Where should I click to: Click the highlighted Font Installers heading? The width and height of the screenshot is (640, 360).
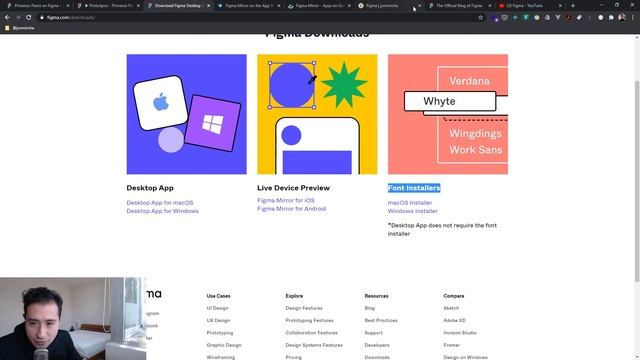[414, 188]
